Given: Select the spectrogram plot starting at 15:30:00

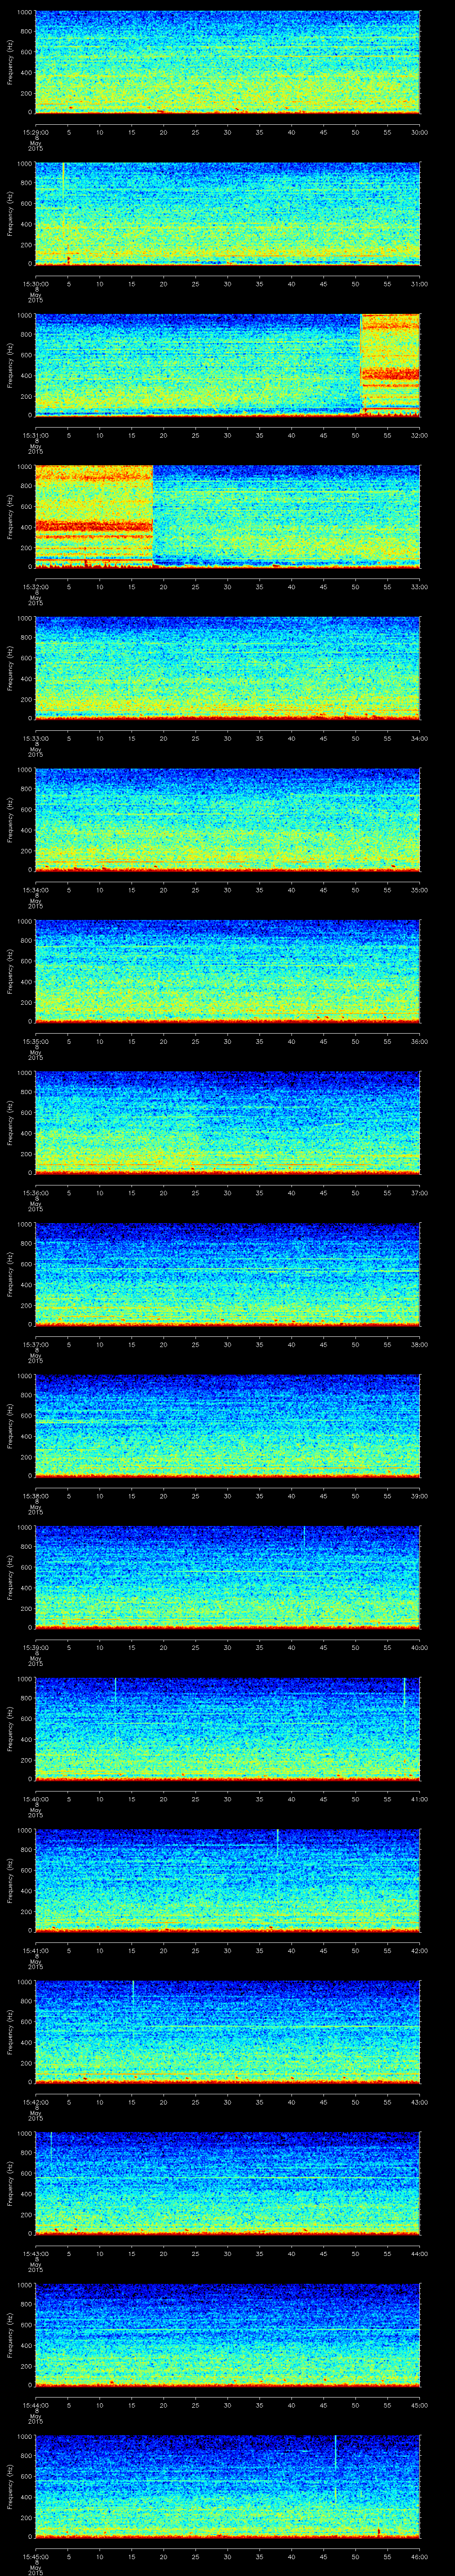Looking at the screenshot, I should click(227, 214).
